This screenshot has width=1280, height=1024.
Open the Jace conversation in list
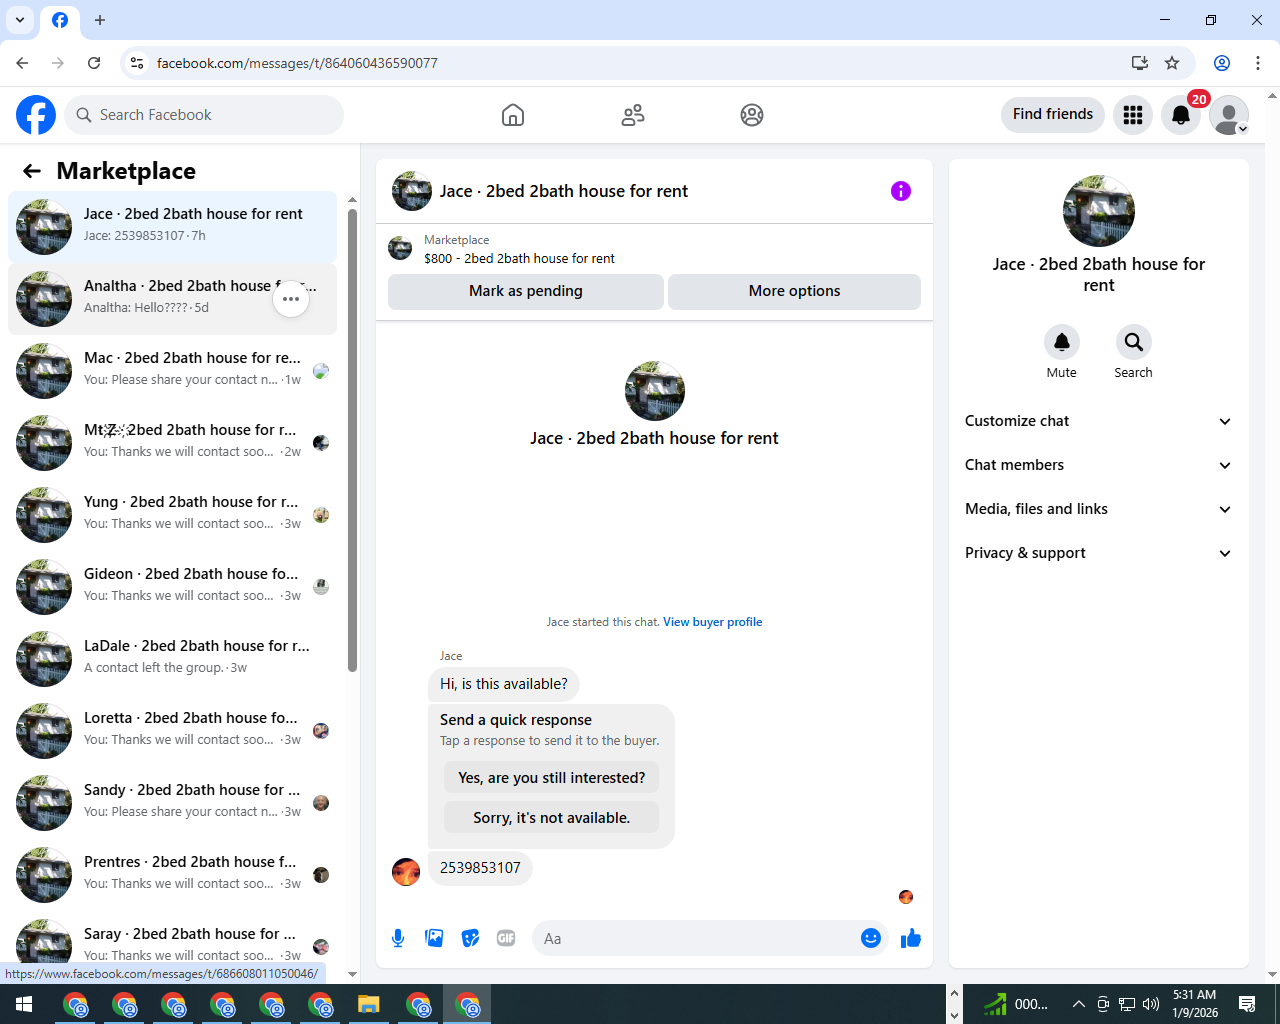[172, 227]
